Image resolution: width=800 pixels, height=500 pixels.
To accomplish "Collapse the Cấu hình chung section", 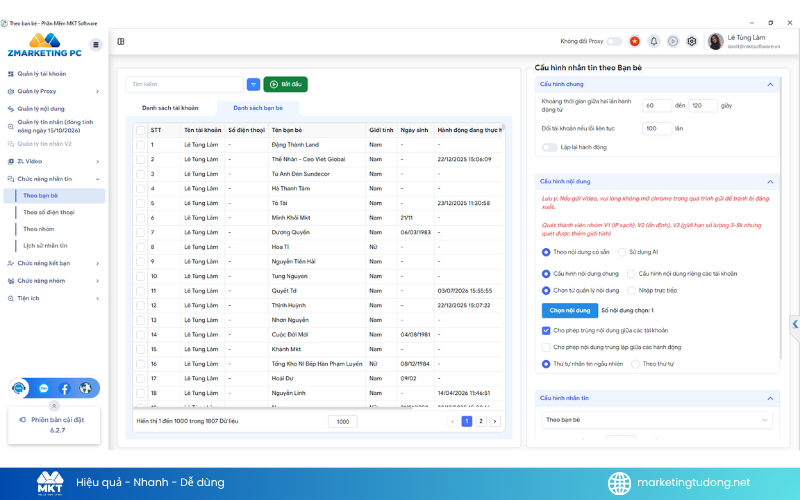I will click(x=770, y=84).
